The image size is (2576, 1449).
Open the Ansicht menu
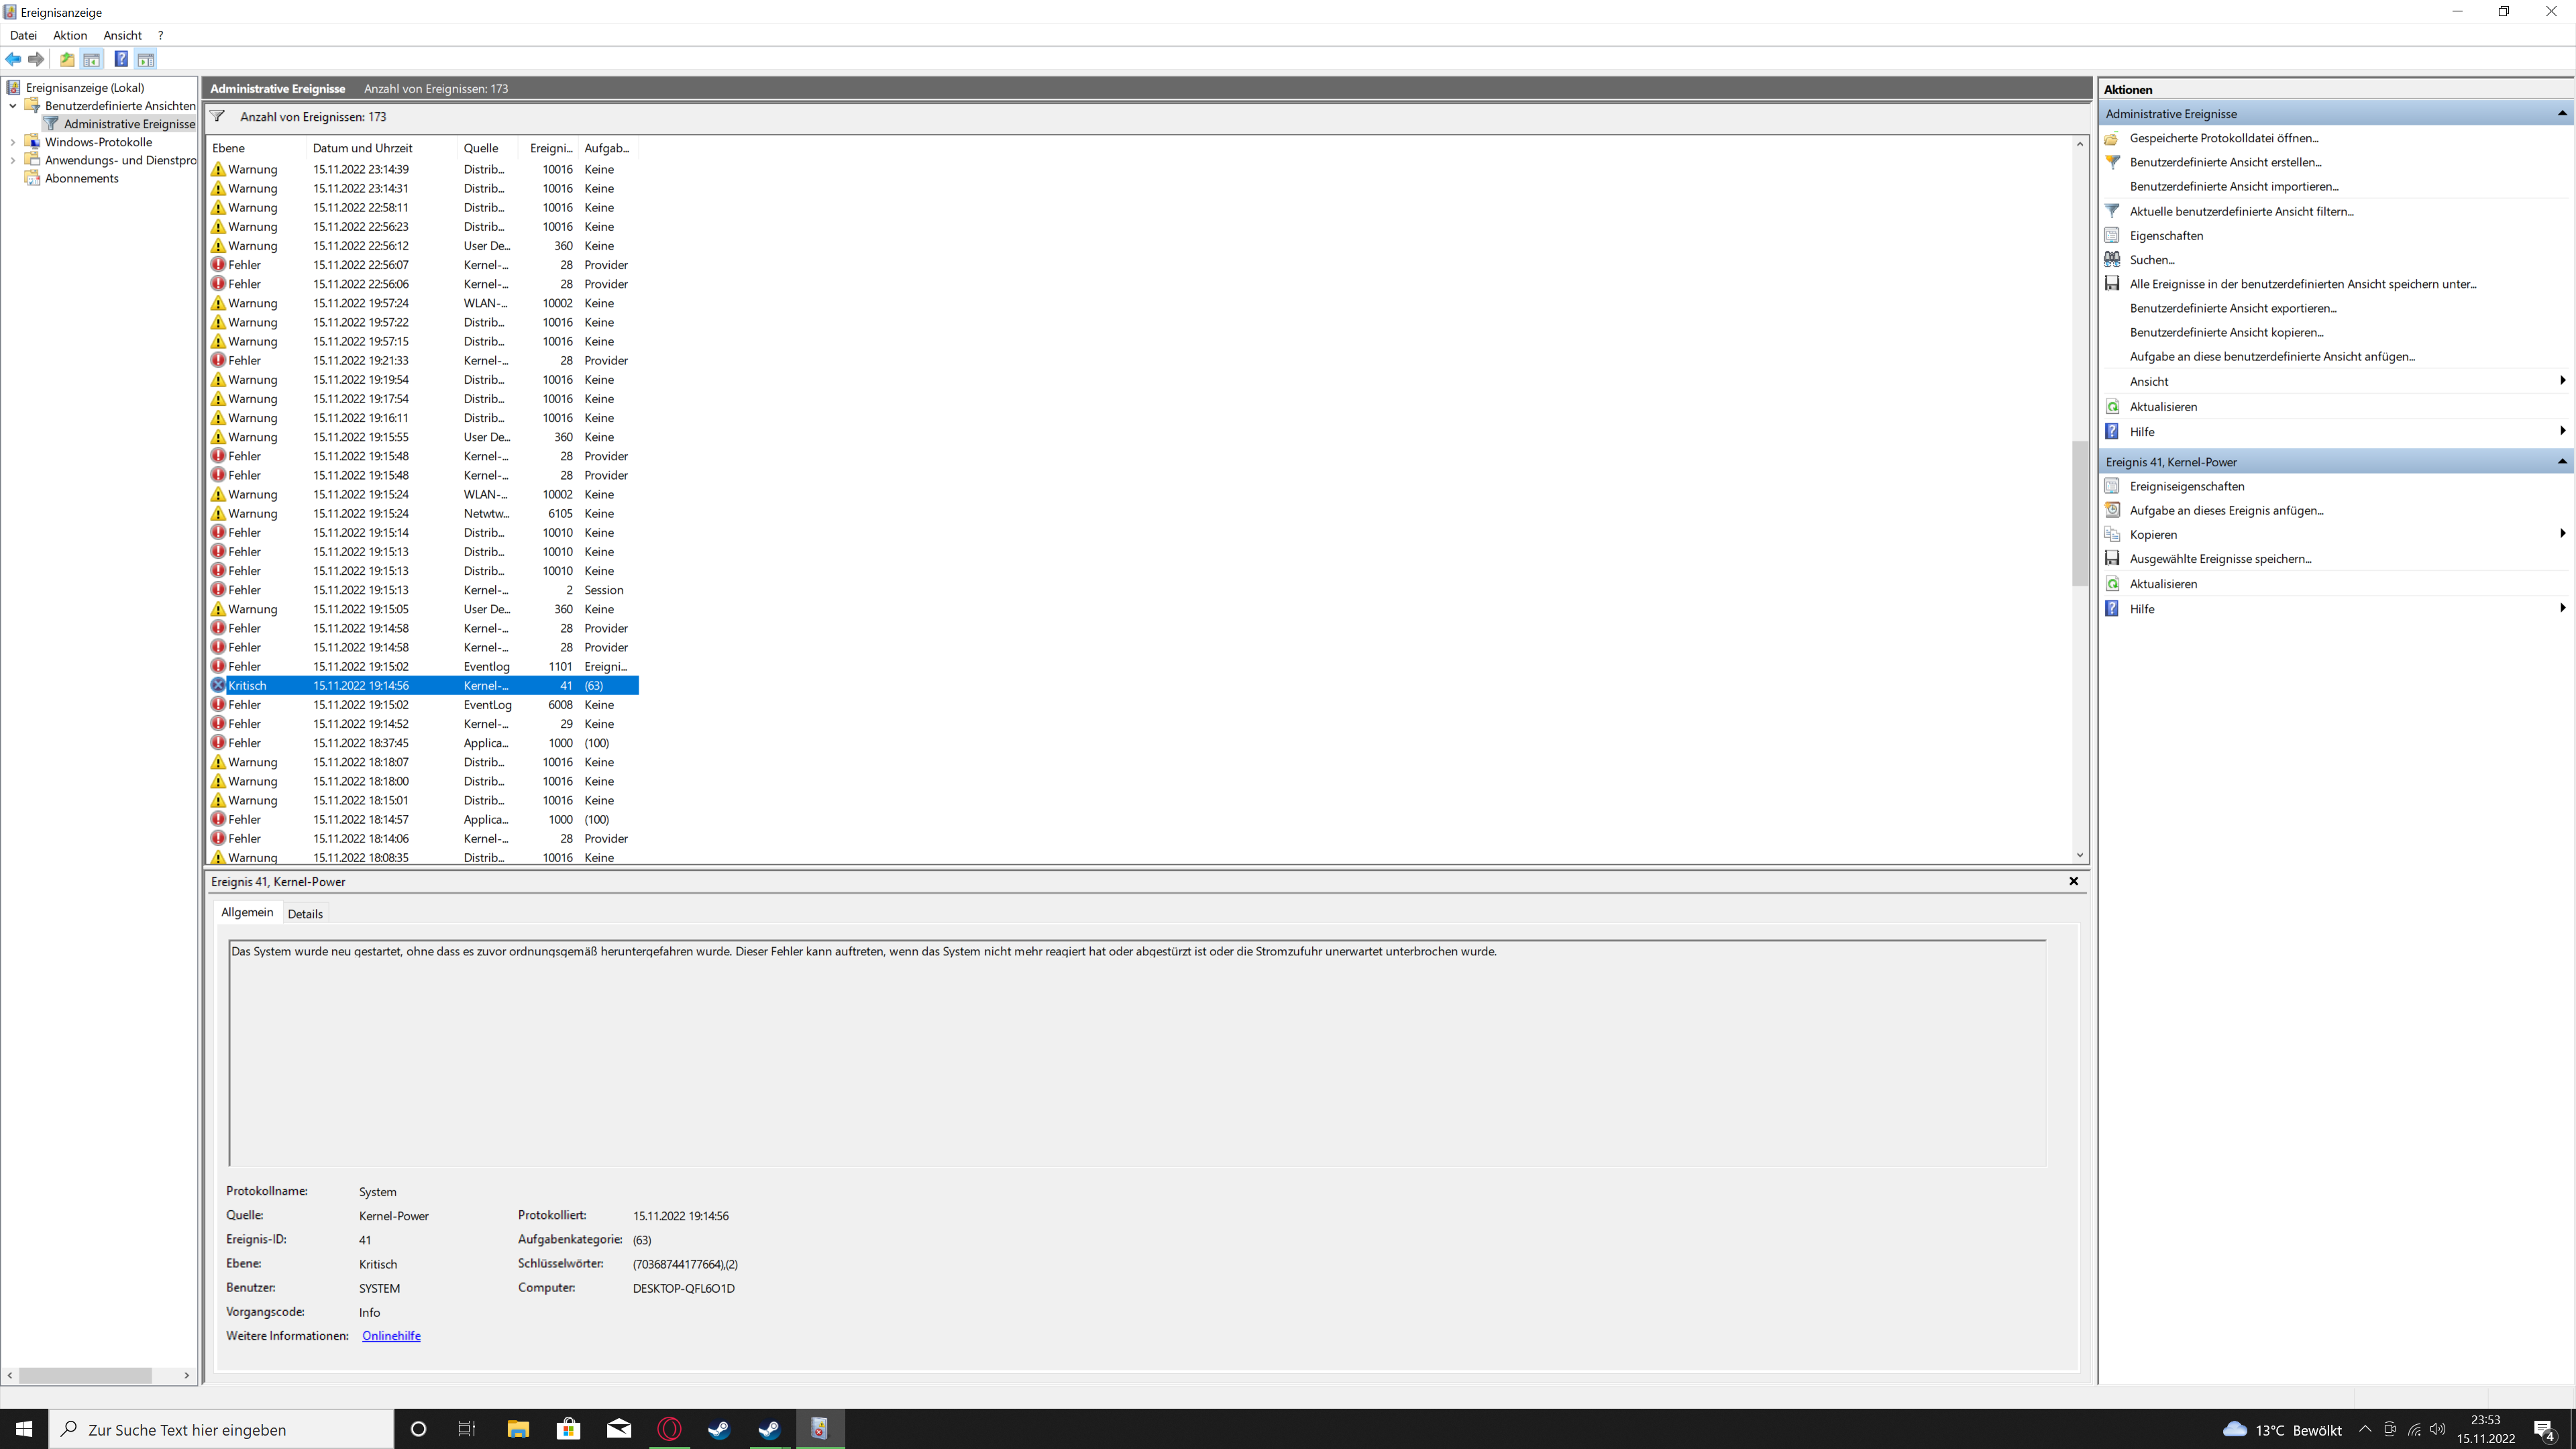122,35
